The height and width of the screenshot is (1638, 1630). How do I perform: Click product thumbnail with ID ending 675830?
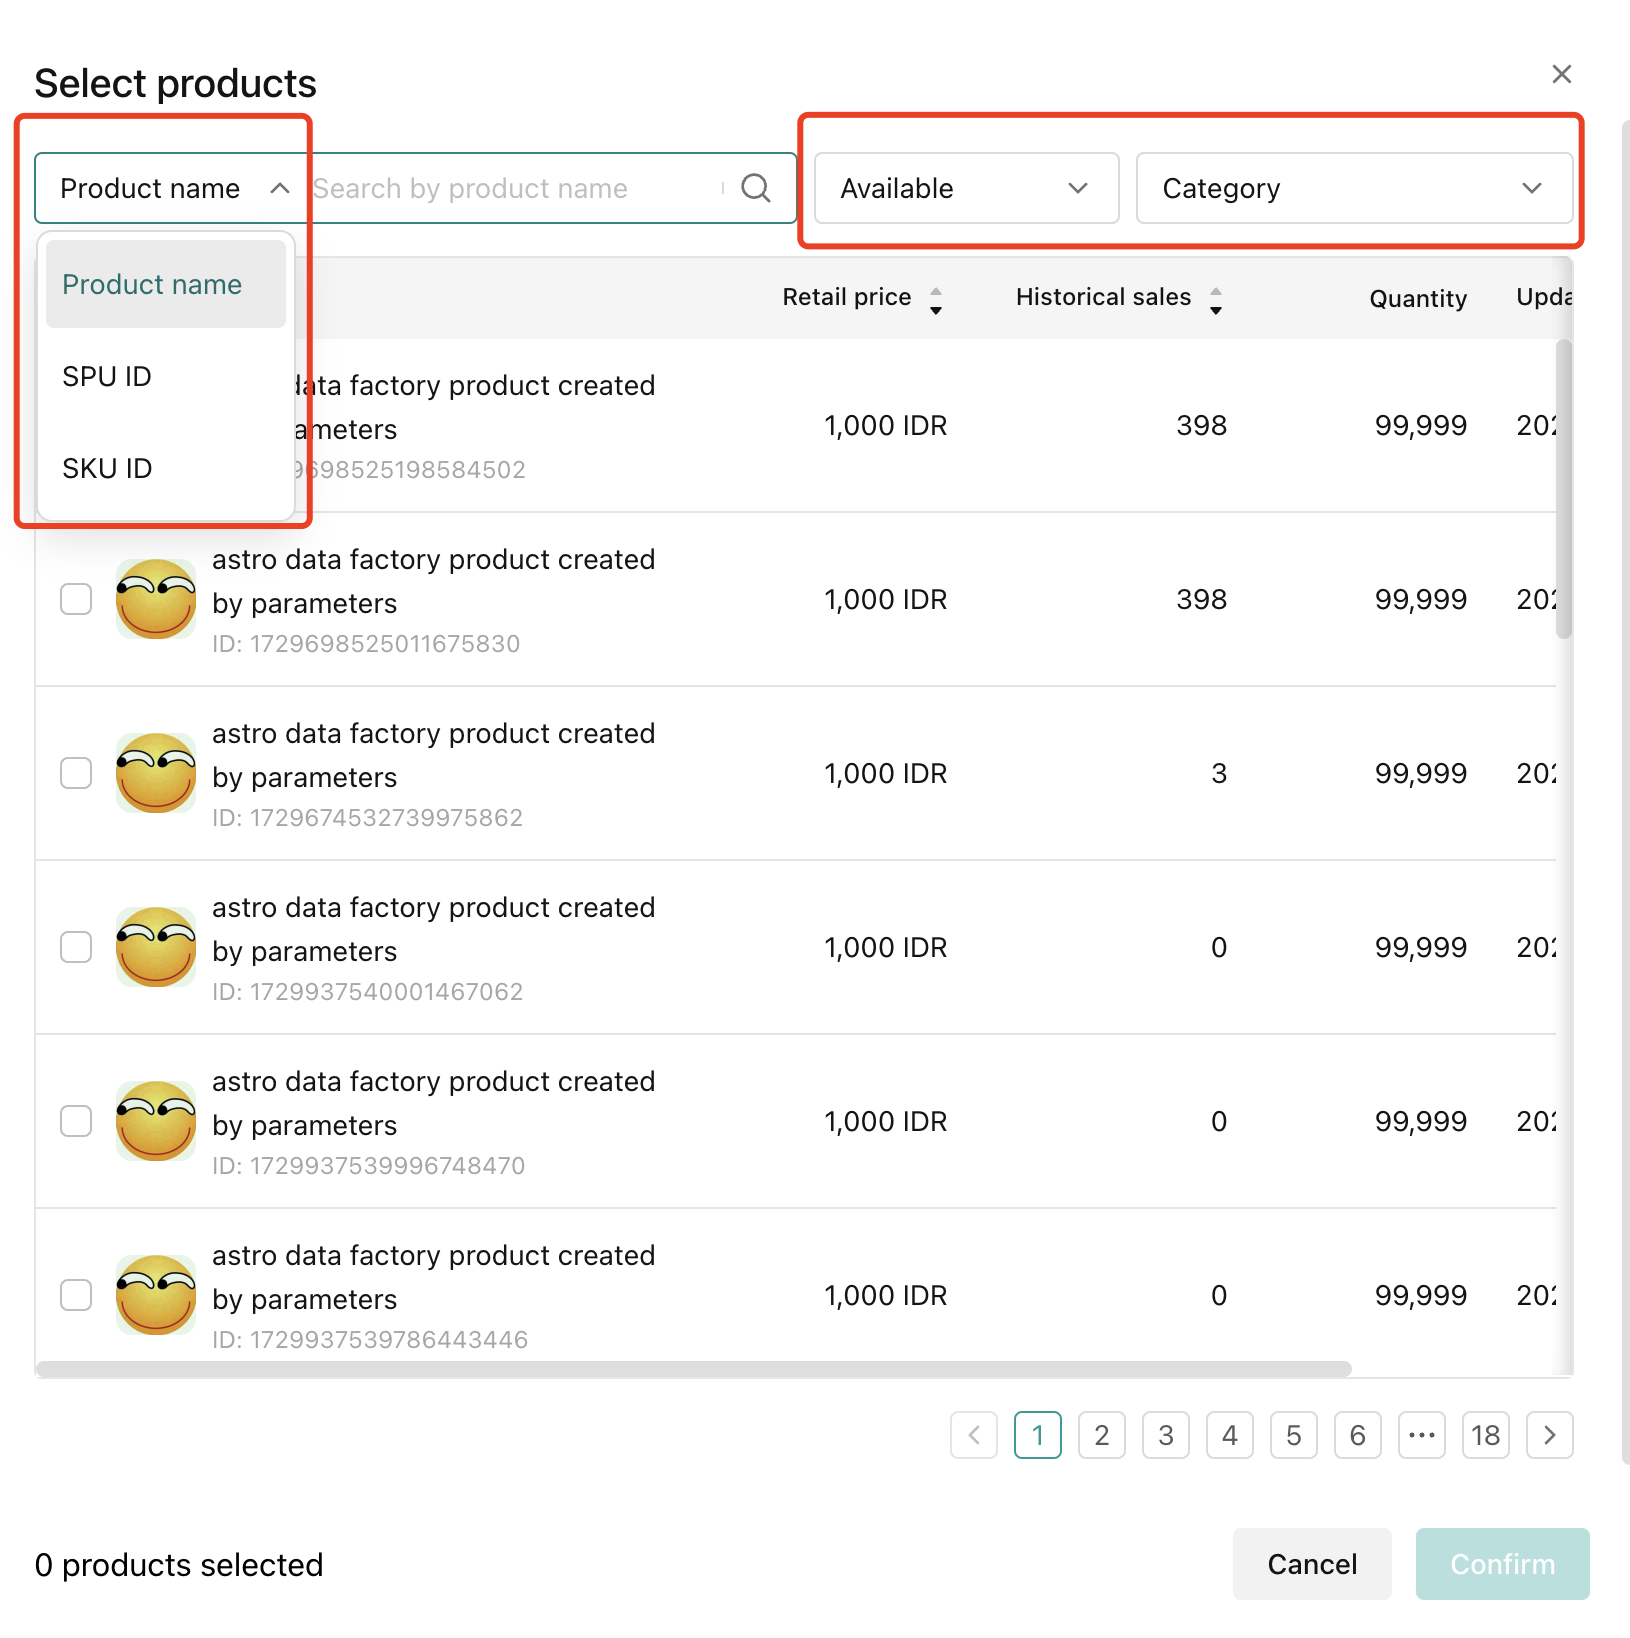pos(156,599)
